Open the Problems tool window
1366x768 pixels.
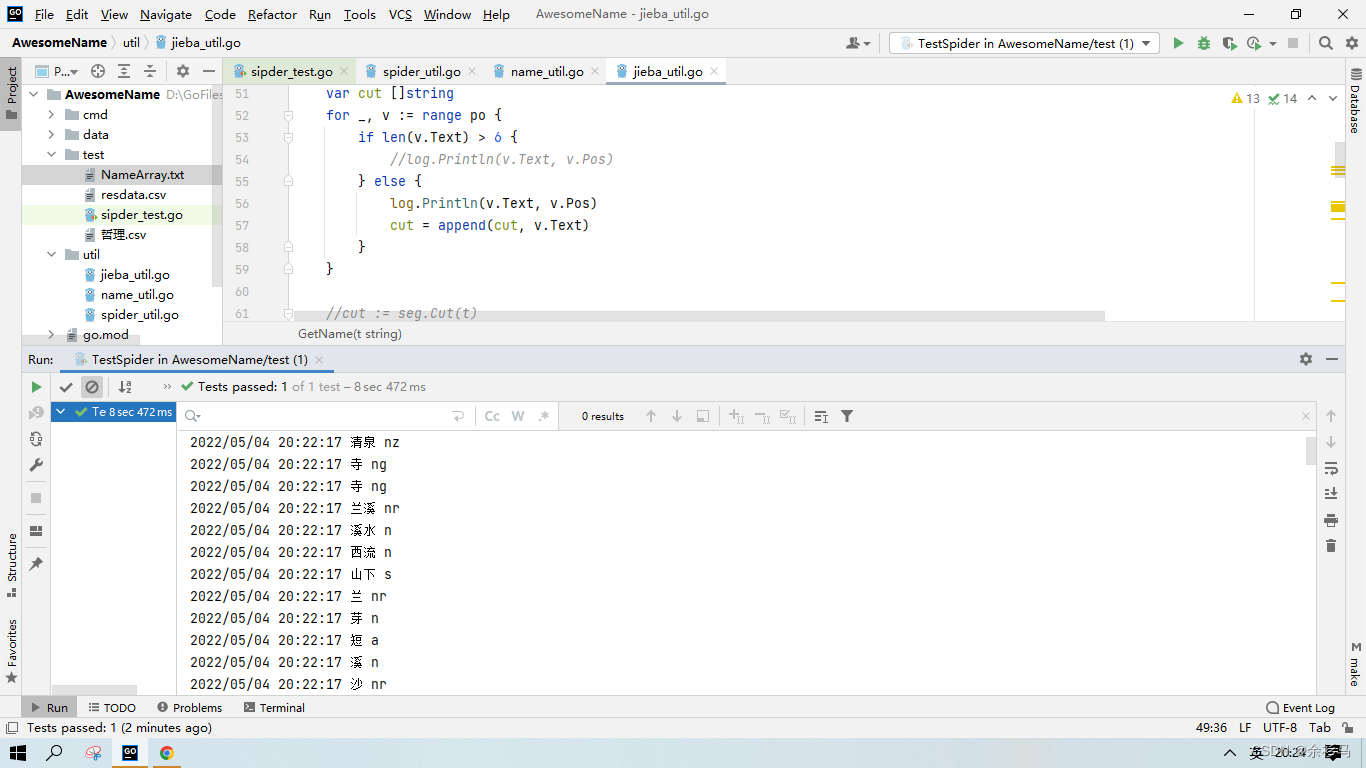point(189,707)
